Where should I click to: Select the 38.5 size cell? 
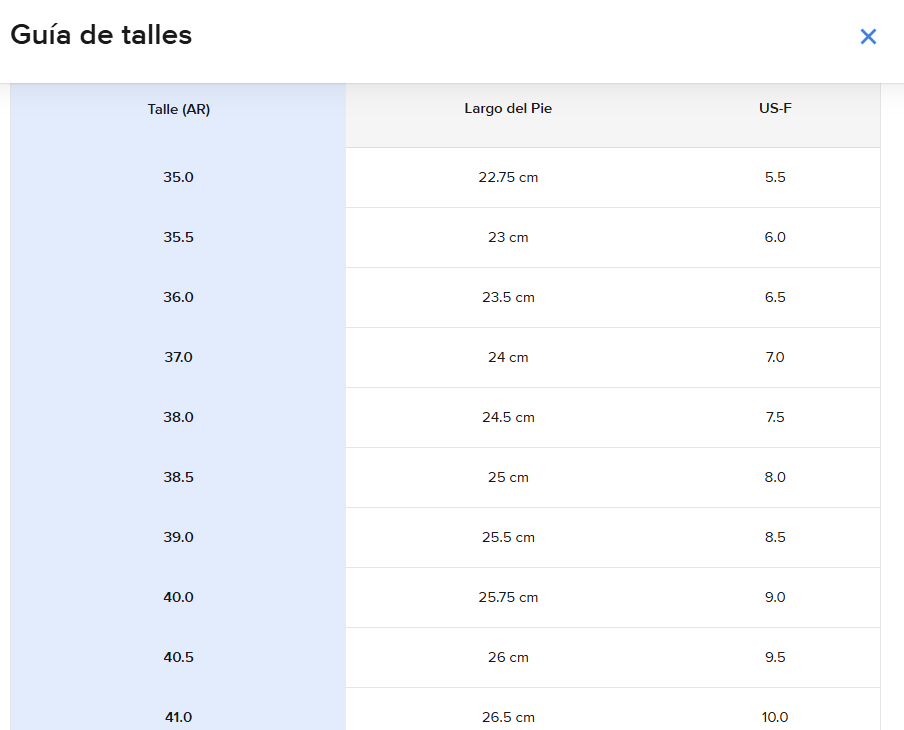pos(178,477)
